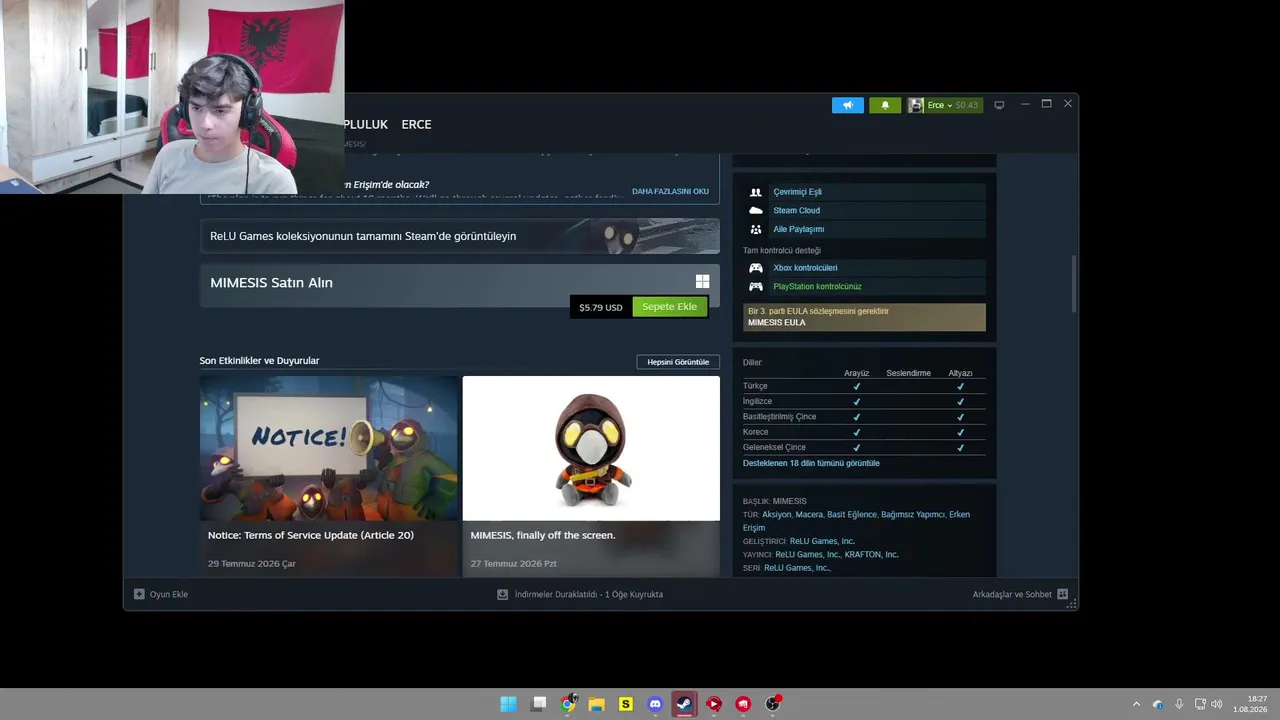1280x720 pixels.
Task: Click the Xbox controller icon
Action: [x=756, y=268]
